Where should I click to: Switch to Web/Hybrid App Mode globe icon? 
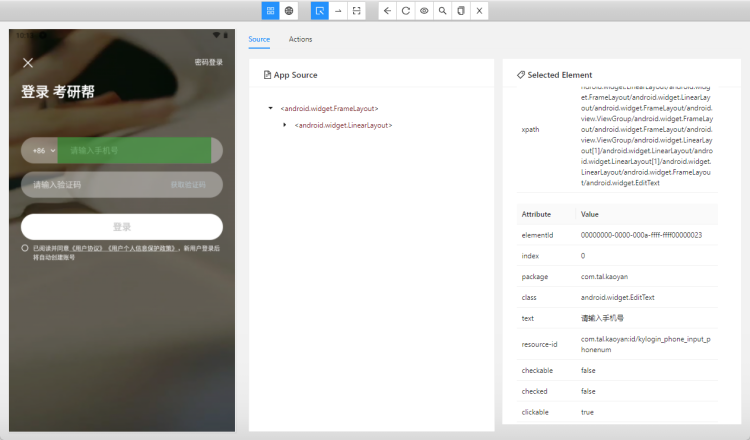click(289, 11)
